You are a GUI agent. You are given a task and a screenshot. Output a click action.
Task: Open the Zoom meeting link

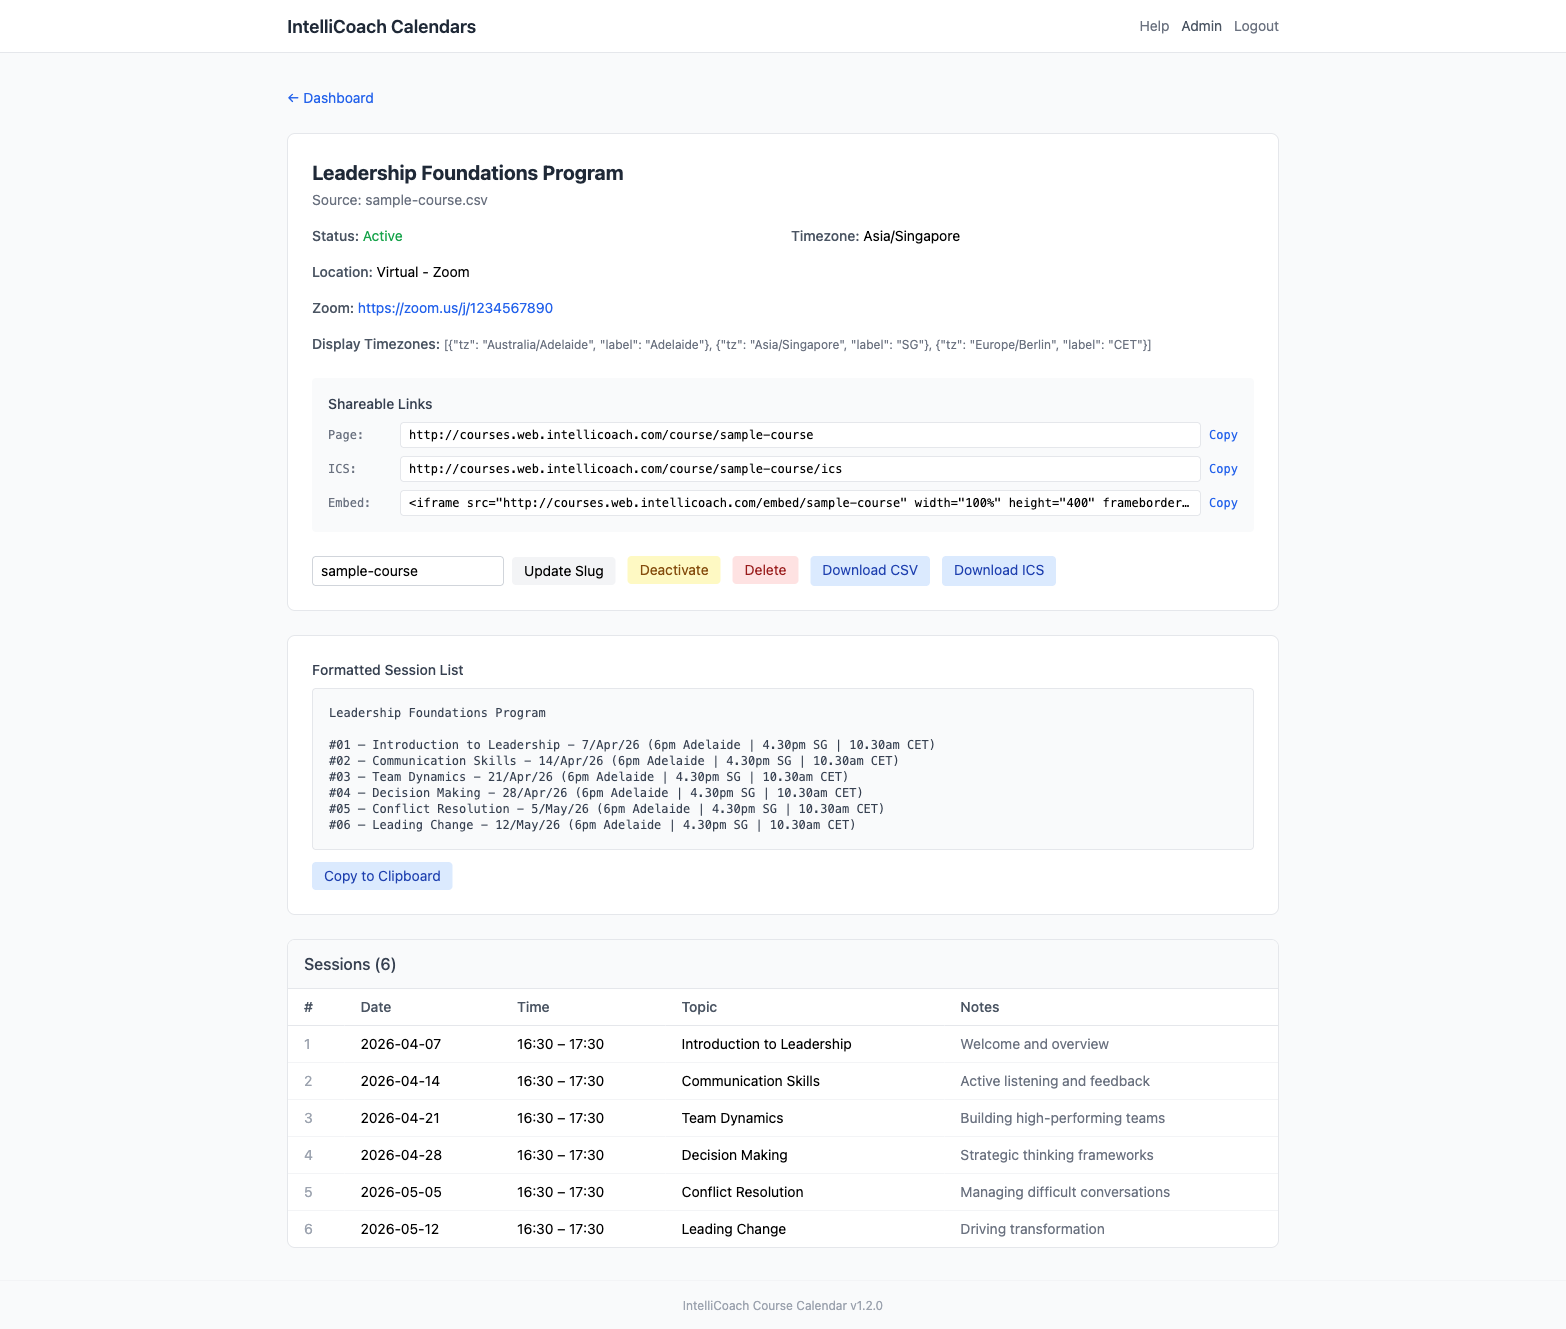tap(455, 308)
